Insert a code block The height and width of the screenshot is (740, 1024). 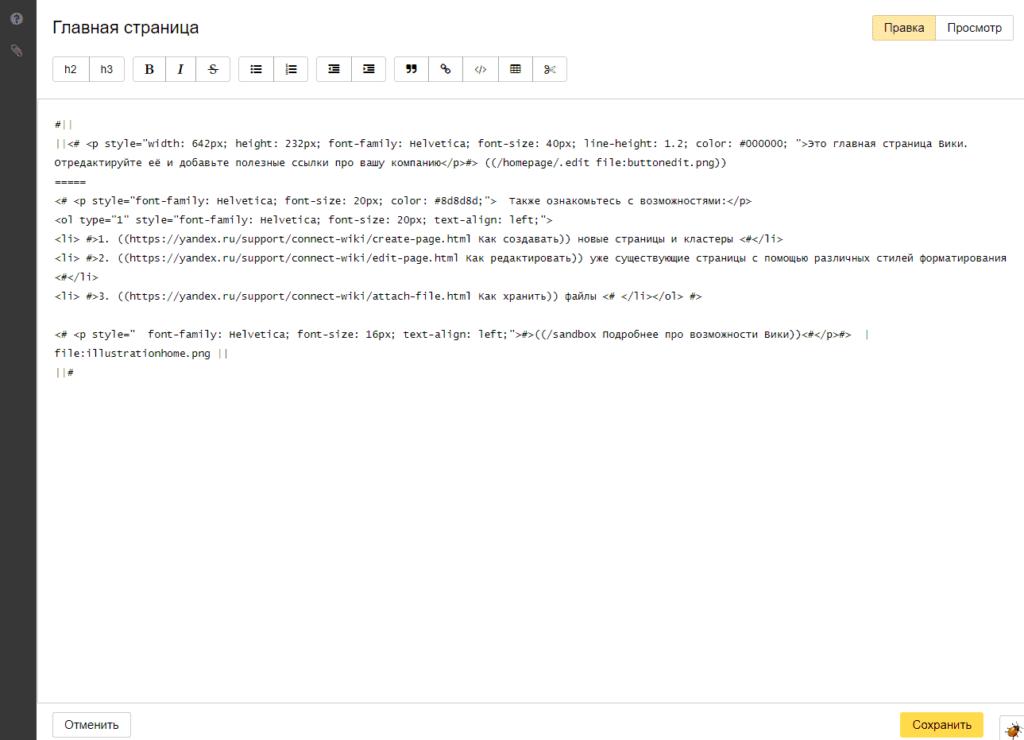480,69
